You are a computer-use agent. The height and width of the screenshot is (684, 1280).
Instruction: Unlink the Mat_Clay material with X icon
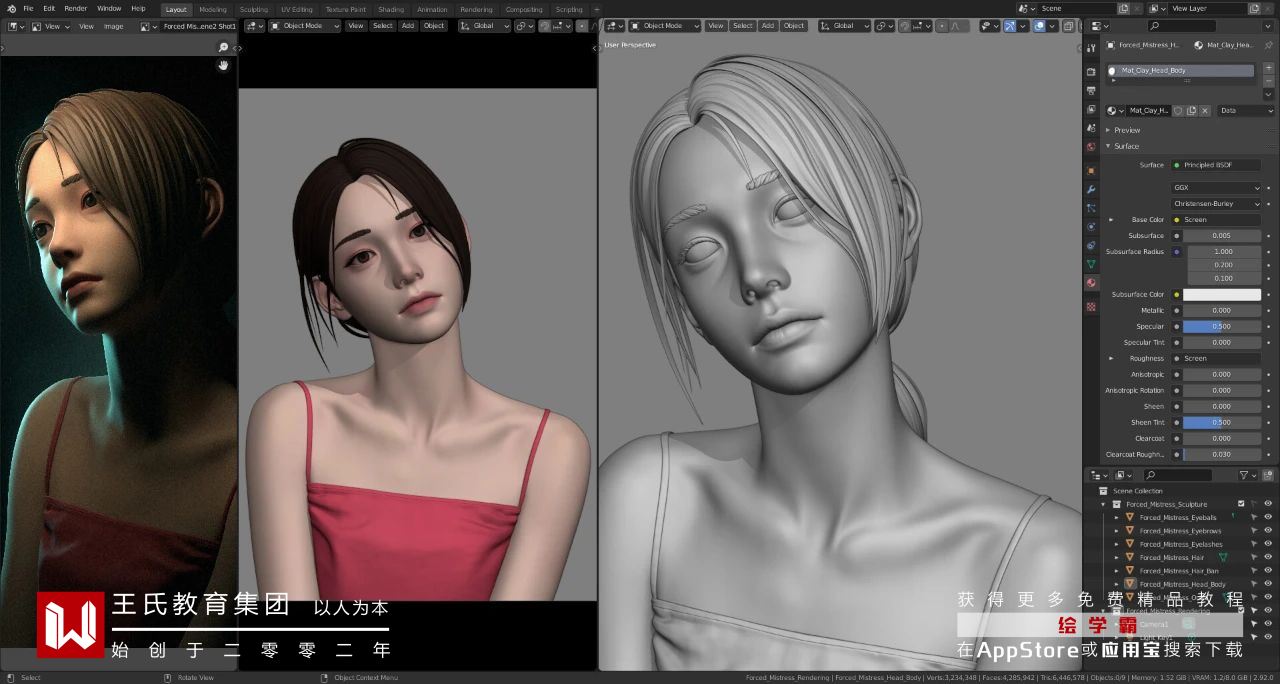[x=1205, y=111]
